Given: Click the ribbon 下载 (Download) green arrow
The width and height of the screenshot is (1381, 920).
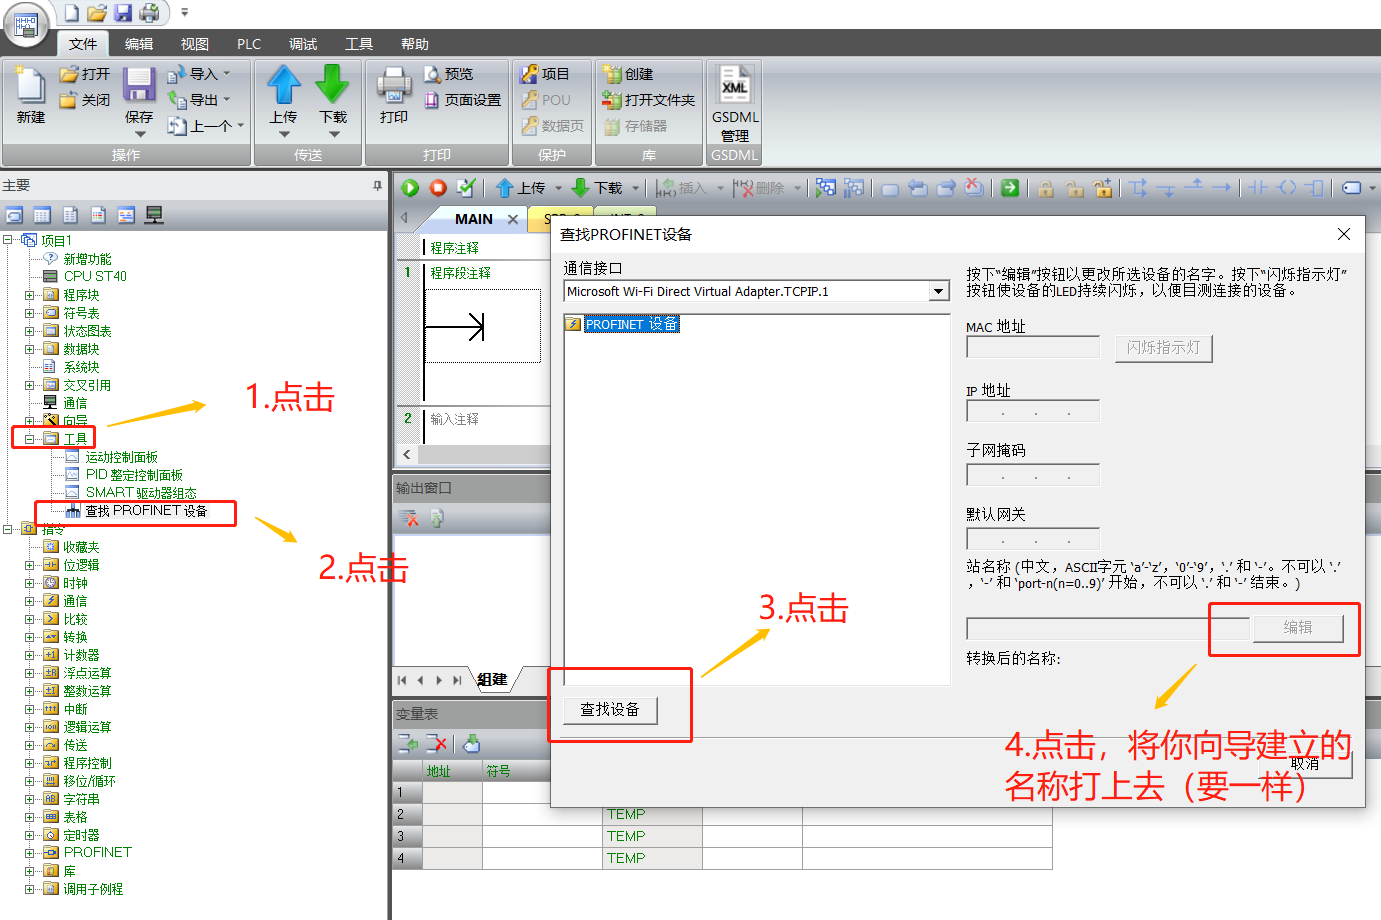Looking at the screenshot, I should [333, 85].
